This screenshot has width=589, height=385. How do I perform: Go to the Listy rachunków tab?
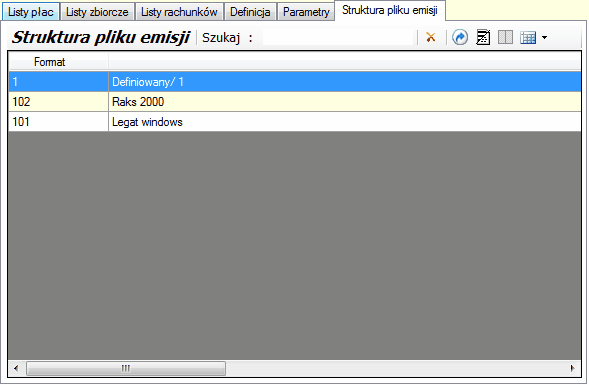coord(179,12)
